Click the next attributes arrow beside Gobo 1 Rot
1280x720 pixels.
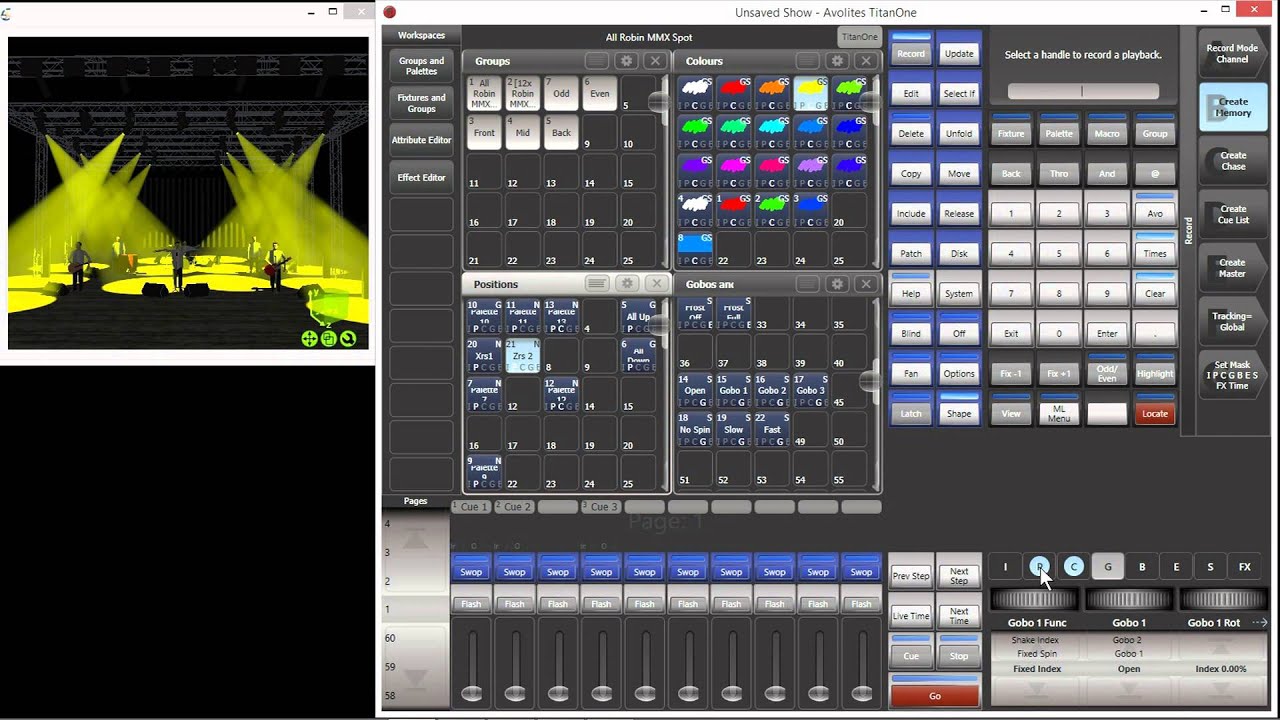coord(1260,622)
